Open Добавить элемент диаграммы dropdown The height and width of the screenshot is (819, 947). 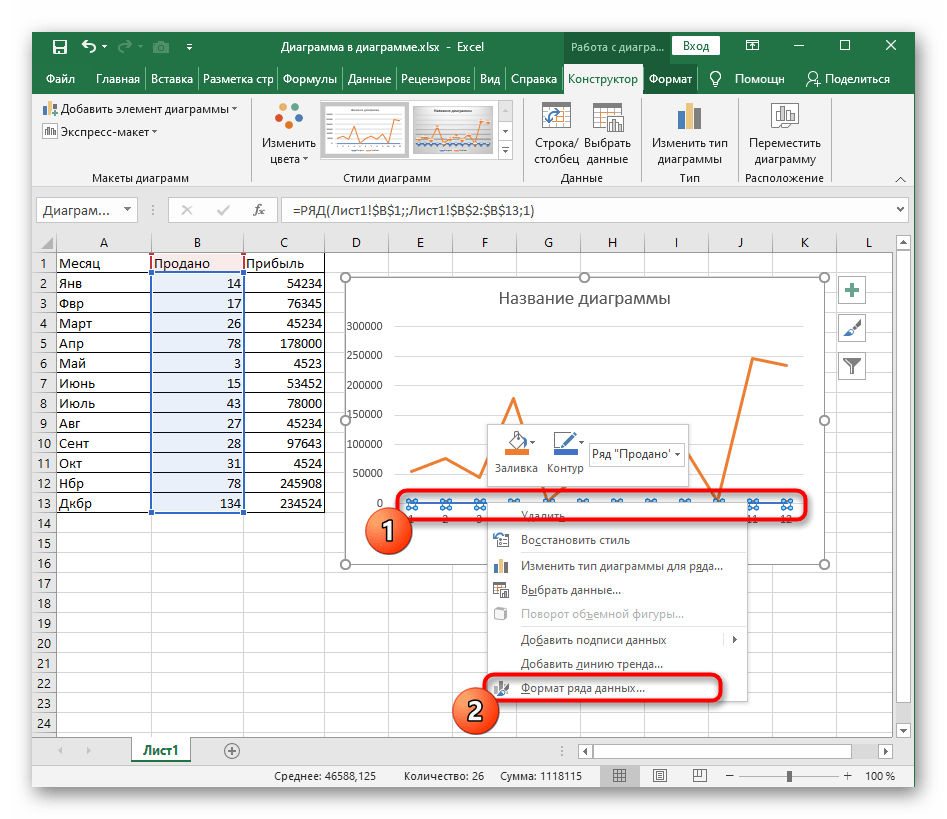140,109
